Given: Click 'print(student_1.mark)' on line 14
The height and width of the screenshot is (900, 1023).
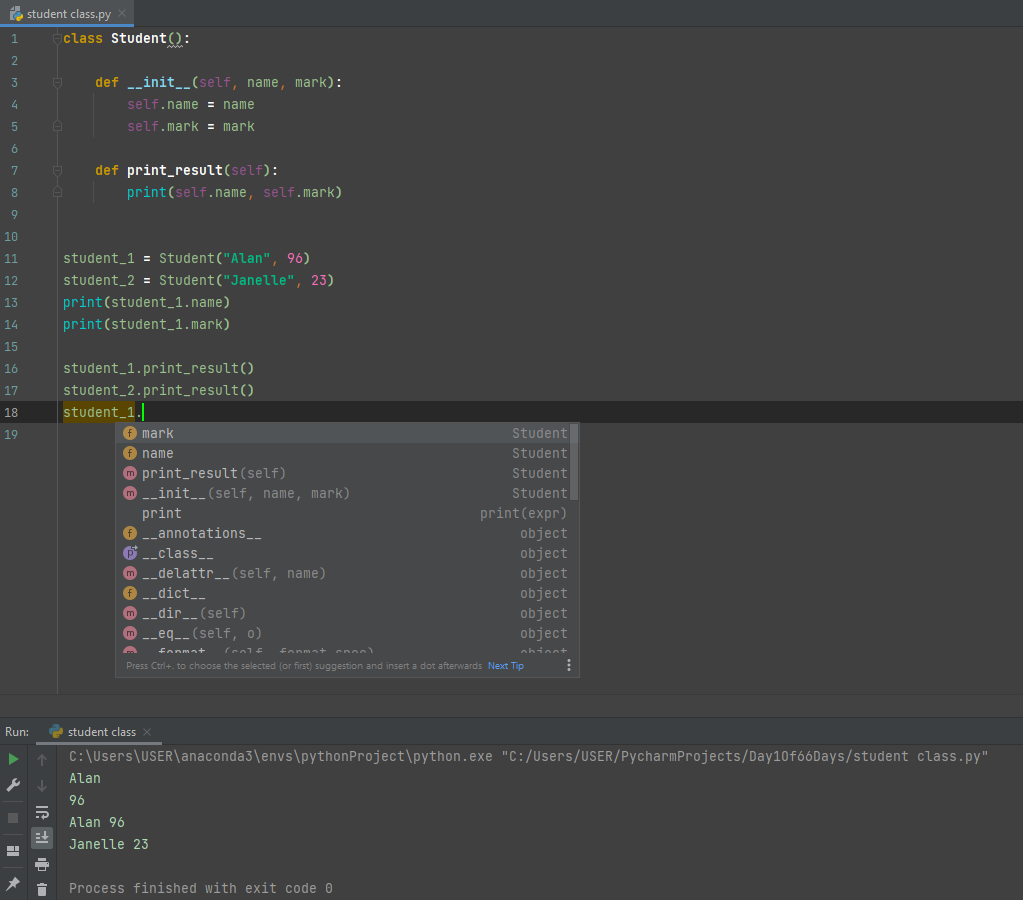Looking at the screenshot, I should (x=147, y=324).
